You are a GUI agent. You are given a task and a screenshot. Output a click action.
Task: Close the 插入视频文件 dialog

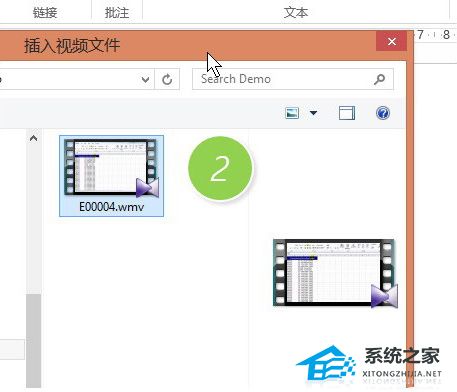(392, 41)
